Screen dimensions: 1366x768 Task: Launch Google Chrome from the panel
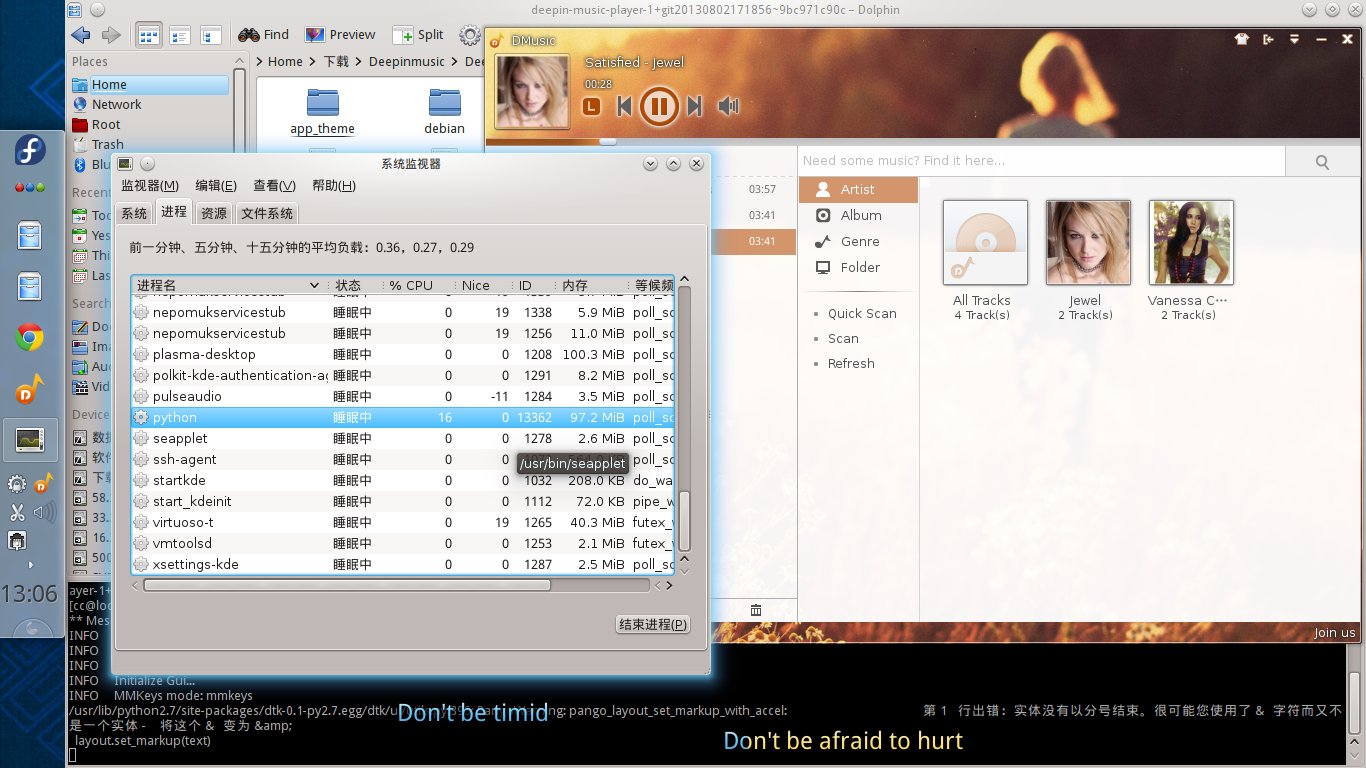pos(30,338)
